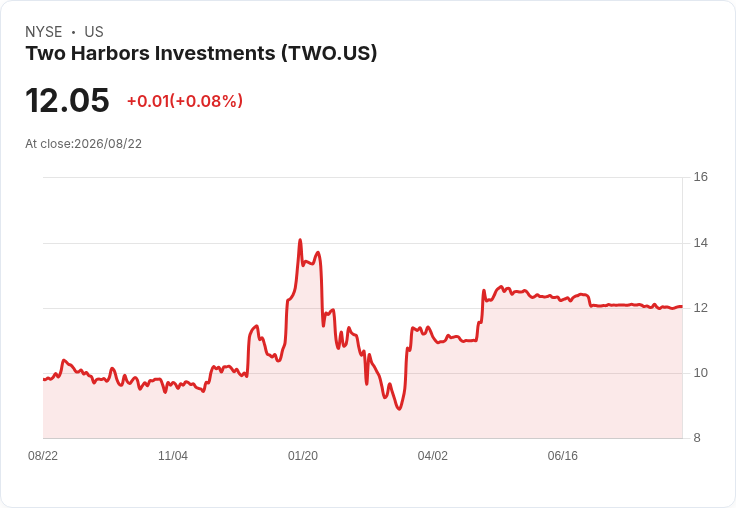
Task: Click the start of the price line
Action: click(x=44, y=379)
